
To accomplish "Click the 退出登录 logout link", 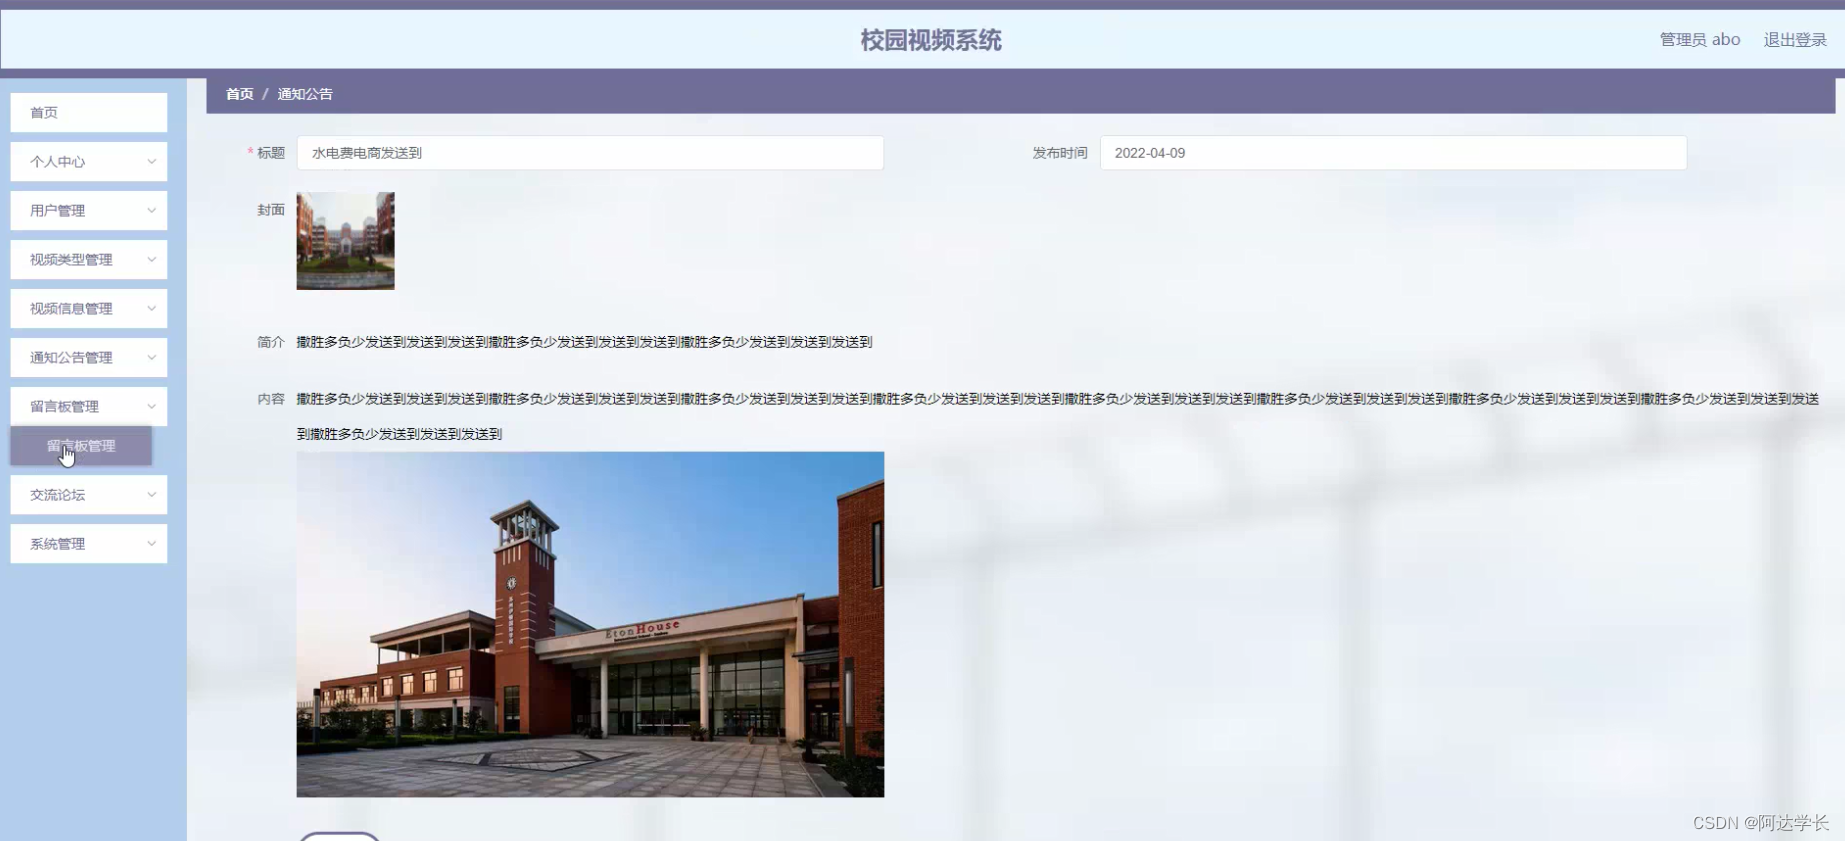I will click(x=1795, y=40).
